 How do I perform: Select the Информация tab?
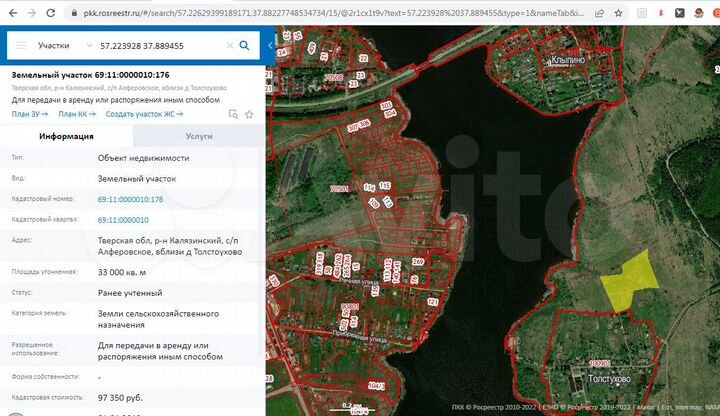tap(66, 137)
